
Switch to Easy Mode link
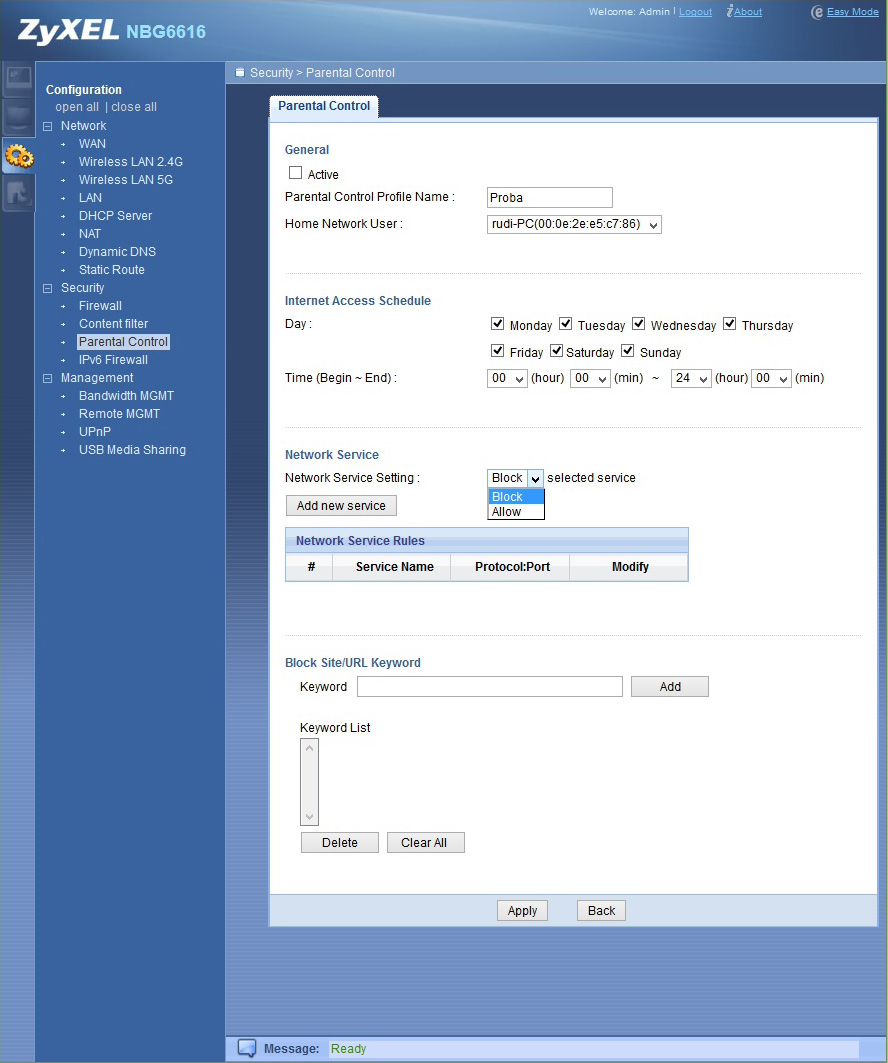pyautogui.click(x=852, y=12)
